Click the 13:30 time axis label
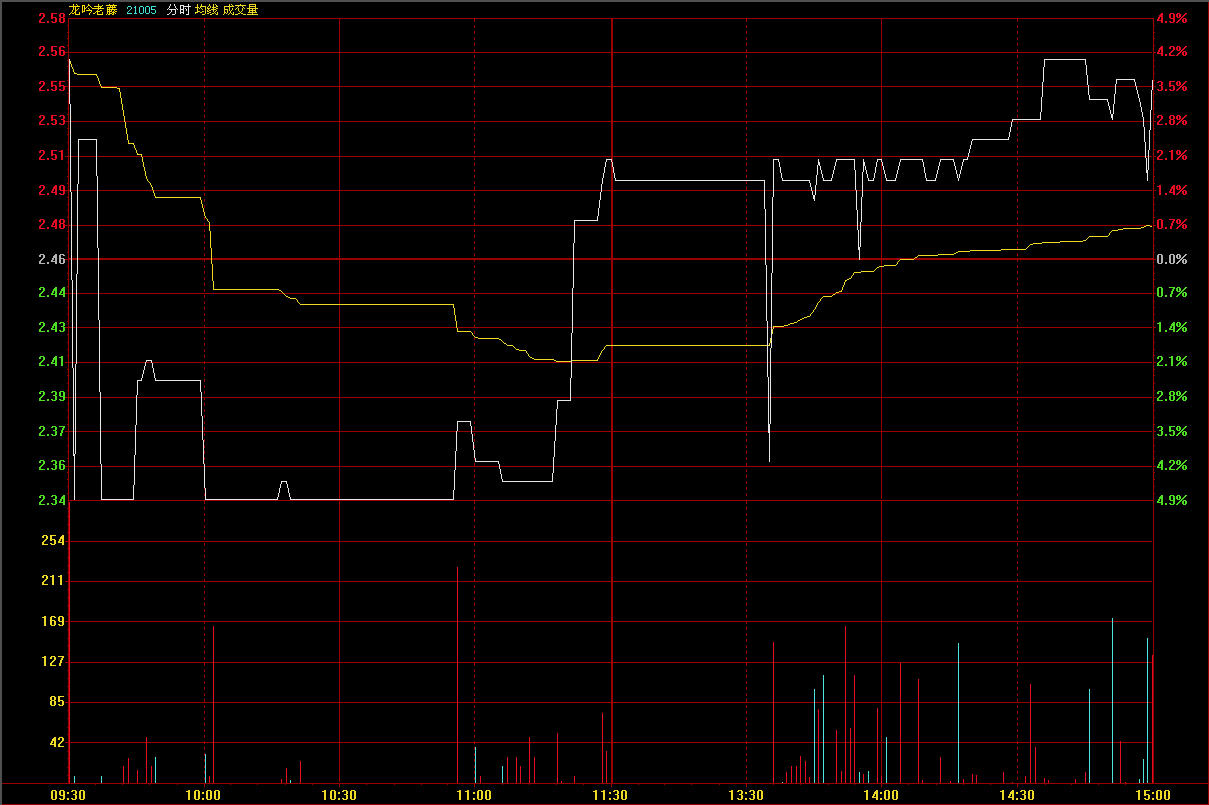This screenshot has width=1209, height=805. pos(746,795)
